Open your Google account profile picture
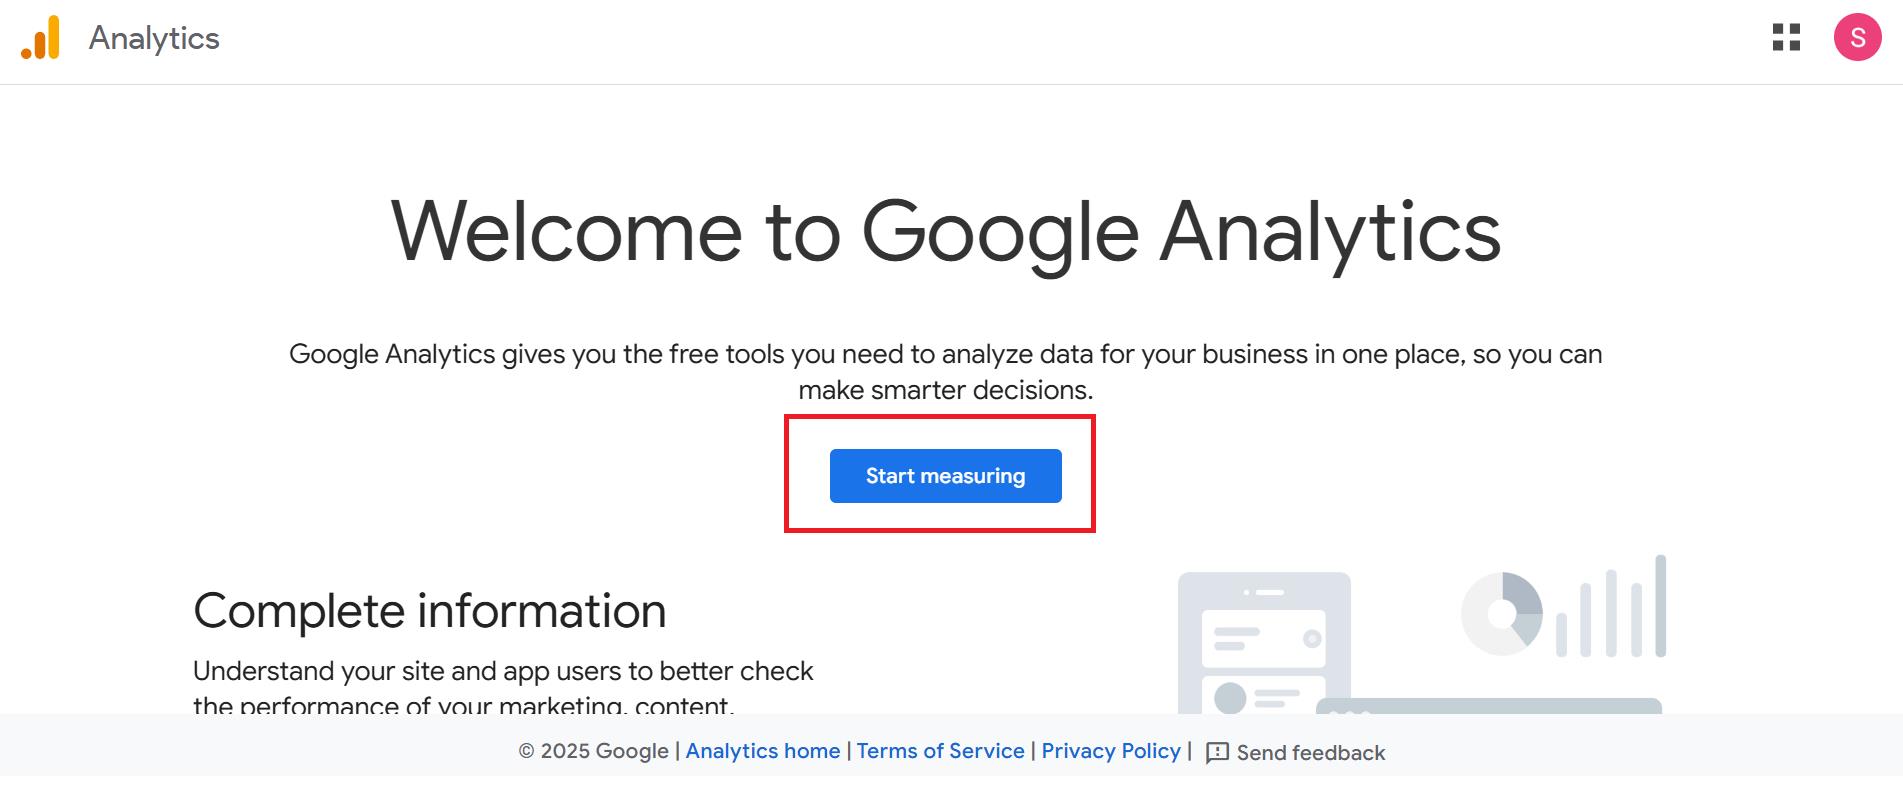The width and height of the screenshot is (1903, 796). coord(1857,39)
